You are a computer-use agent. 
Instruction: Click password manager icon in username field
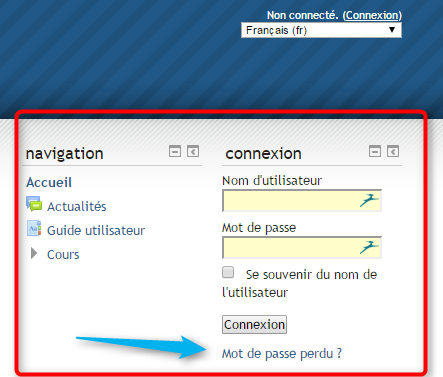(369, 200)
